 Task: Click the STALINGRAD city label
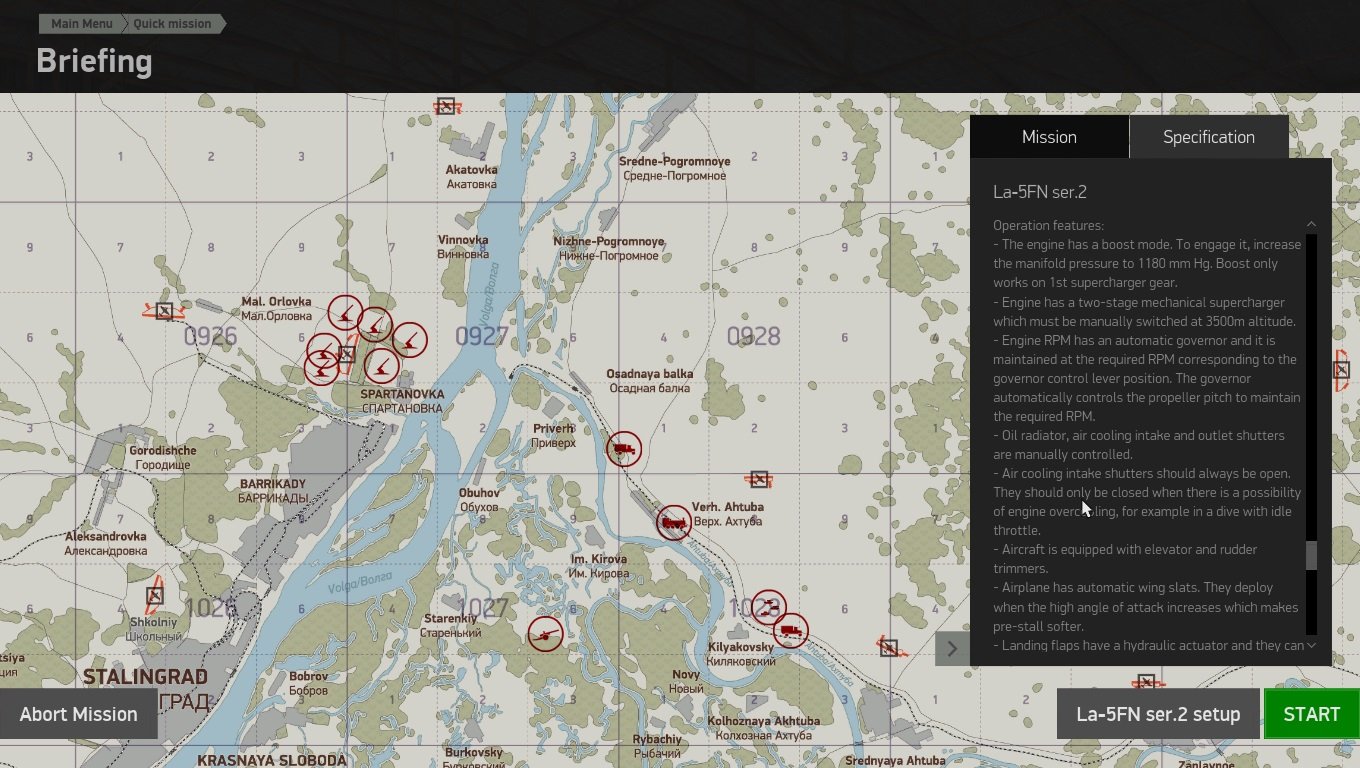point(146,677)
